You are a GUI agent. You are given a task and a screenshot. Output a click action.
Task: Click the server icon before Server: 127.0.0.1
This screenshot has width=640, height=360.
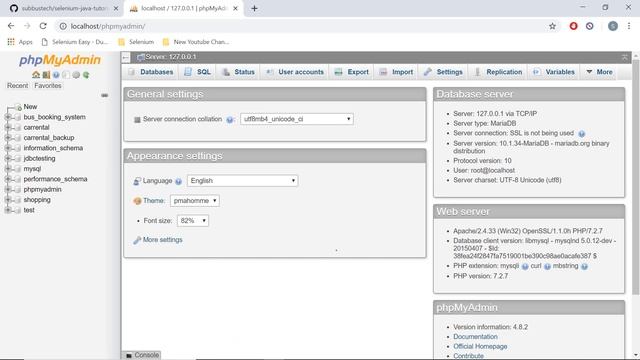tap(140, 57)
